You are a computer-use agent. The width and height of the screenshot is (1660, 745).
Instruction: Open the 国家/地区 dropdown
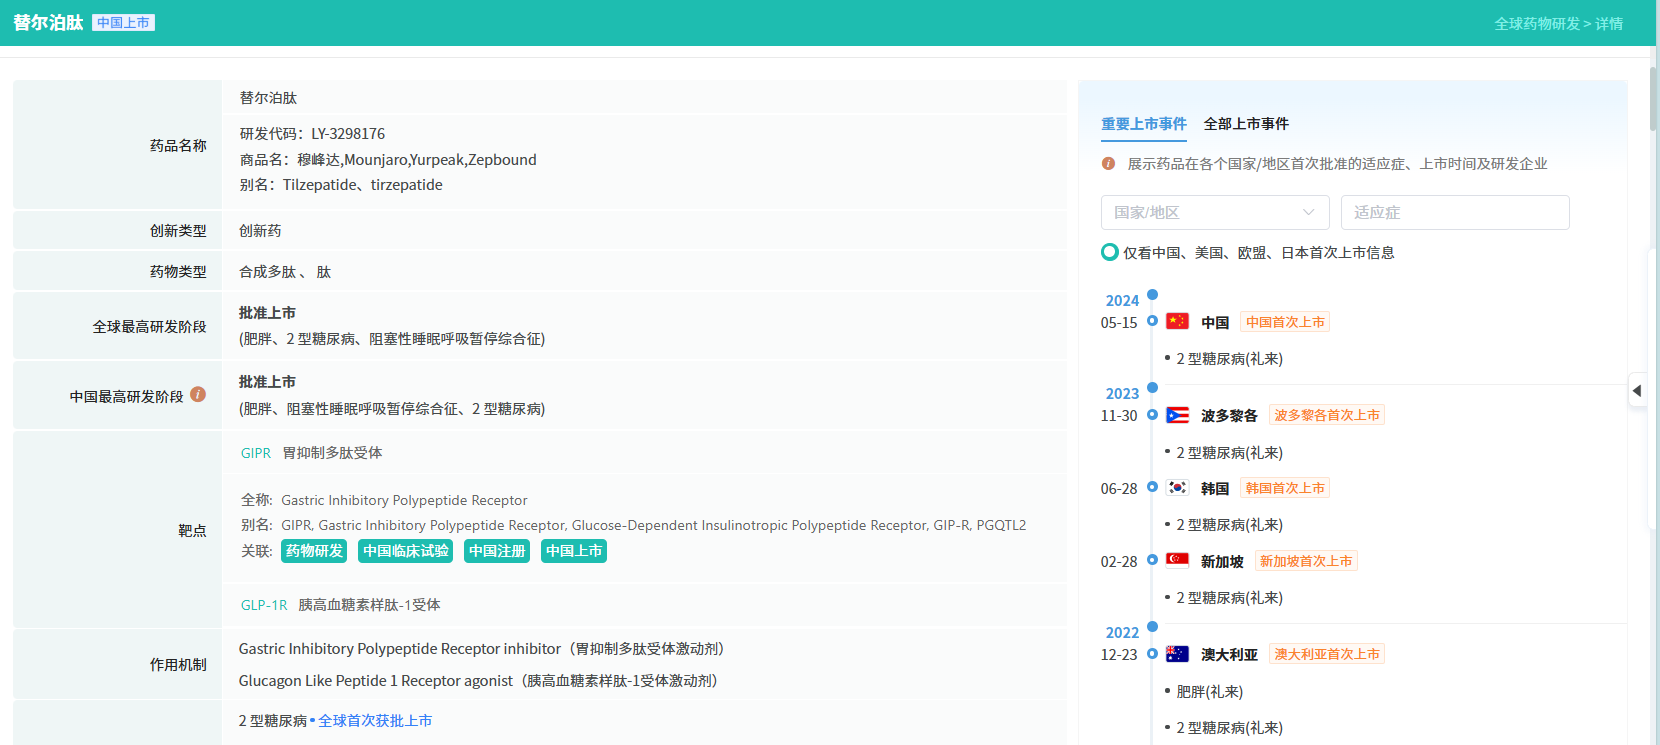tap(1214, 212)
